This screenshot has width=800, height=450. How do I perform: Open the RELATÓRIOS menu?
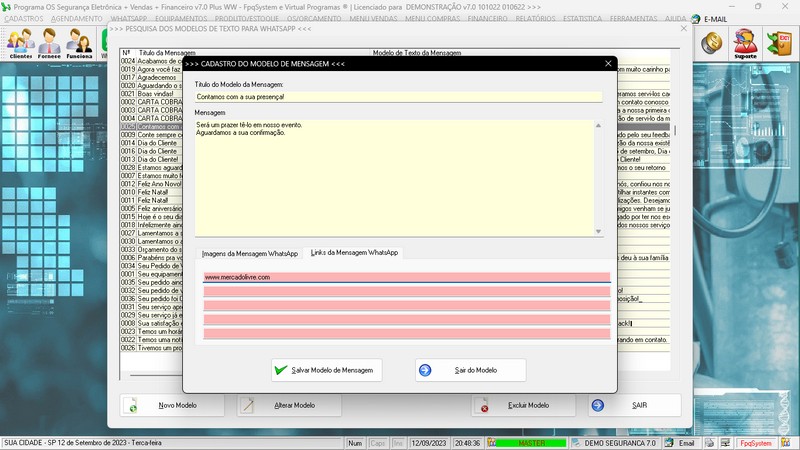[535, 18]
